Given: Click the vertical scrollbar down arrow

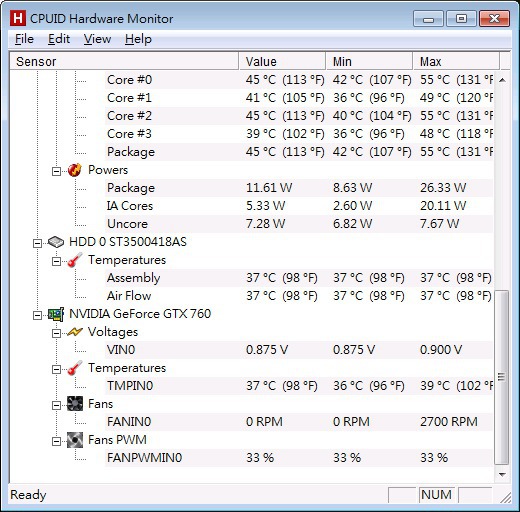Looking at the screenshot, I should (x=502, y=474).
